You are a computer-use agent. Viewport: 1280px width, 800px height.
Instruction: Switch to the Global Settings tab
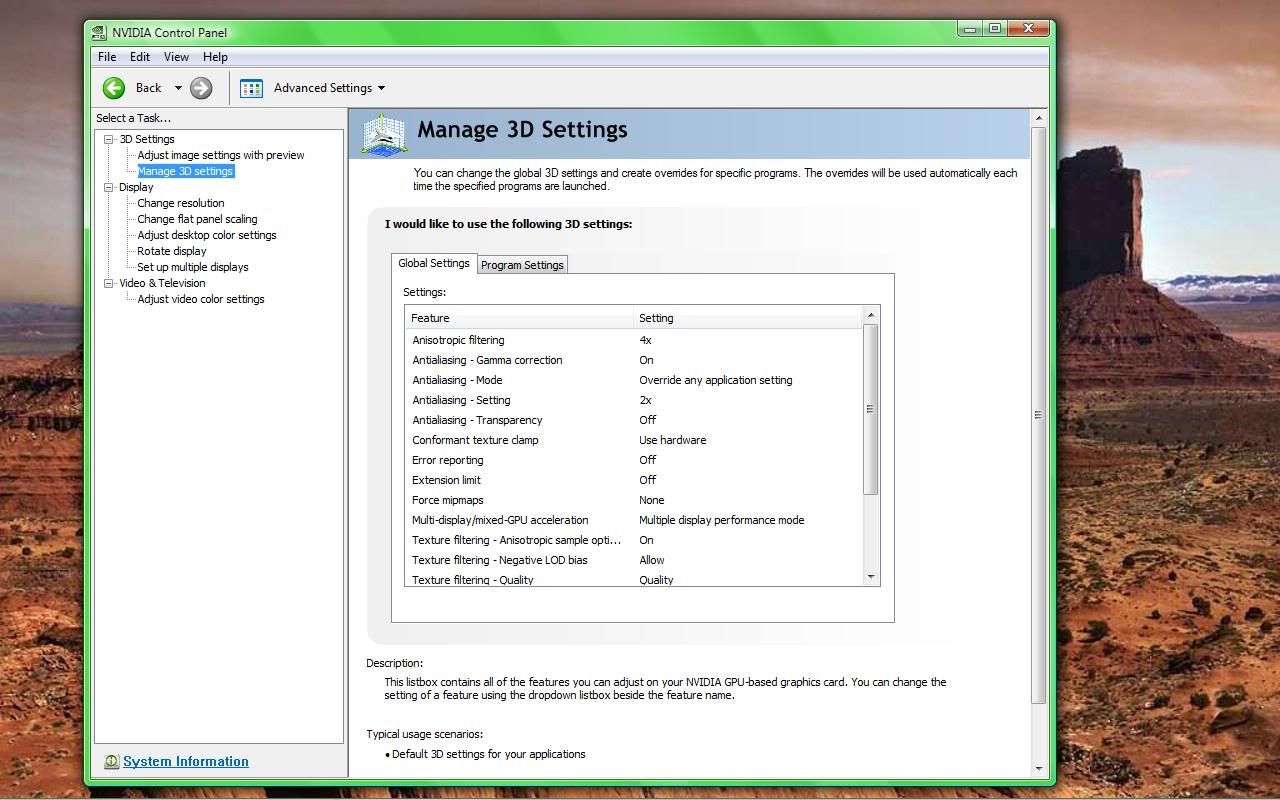(434, 263)
